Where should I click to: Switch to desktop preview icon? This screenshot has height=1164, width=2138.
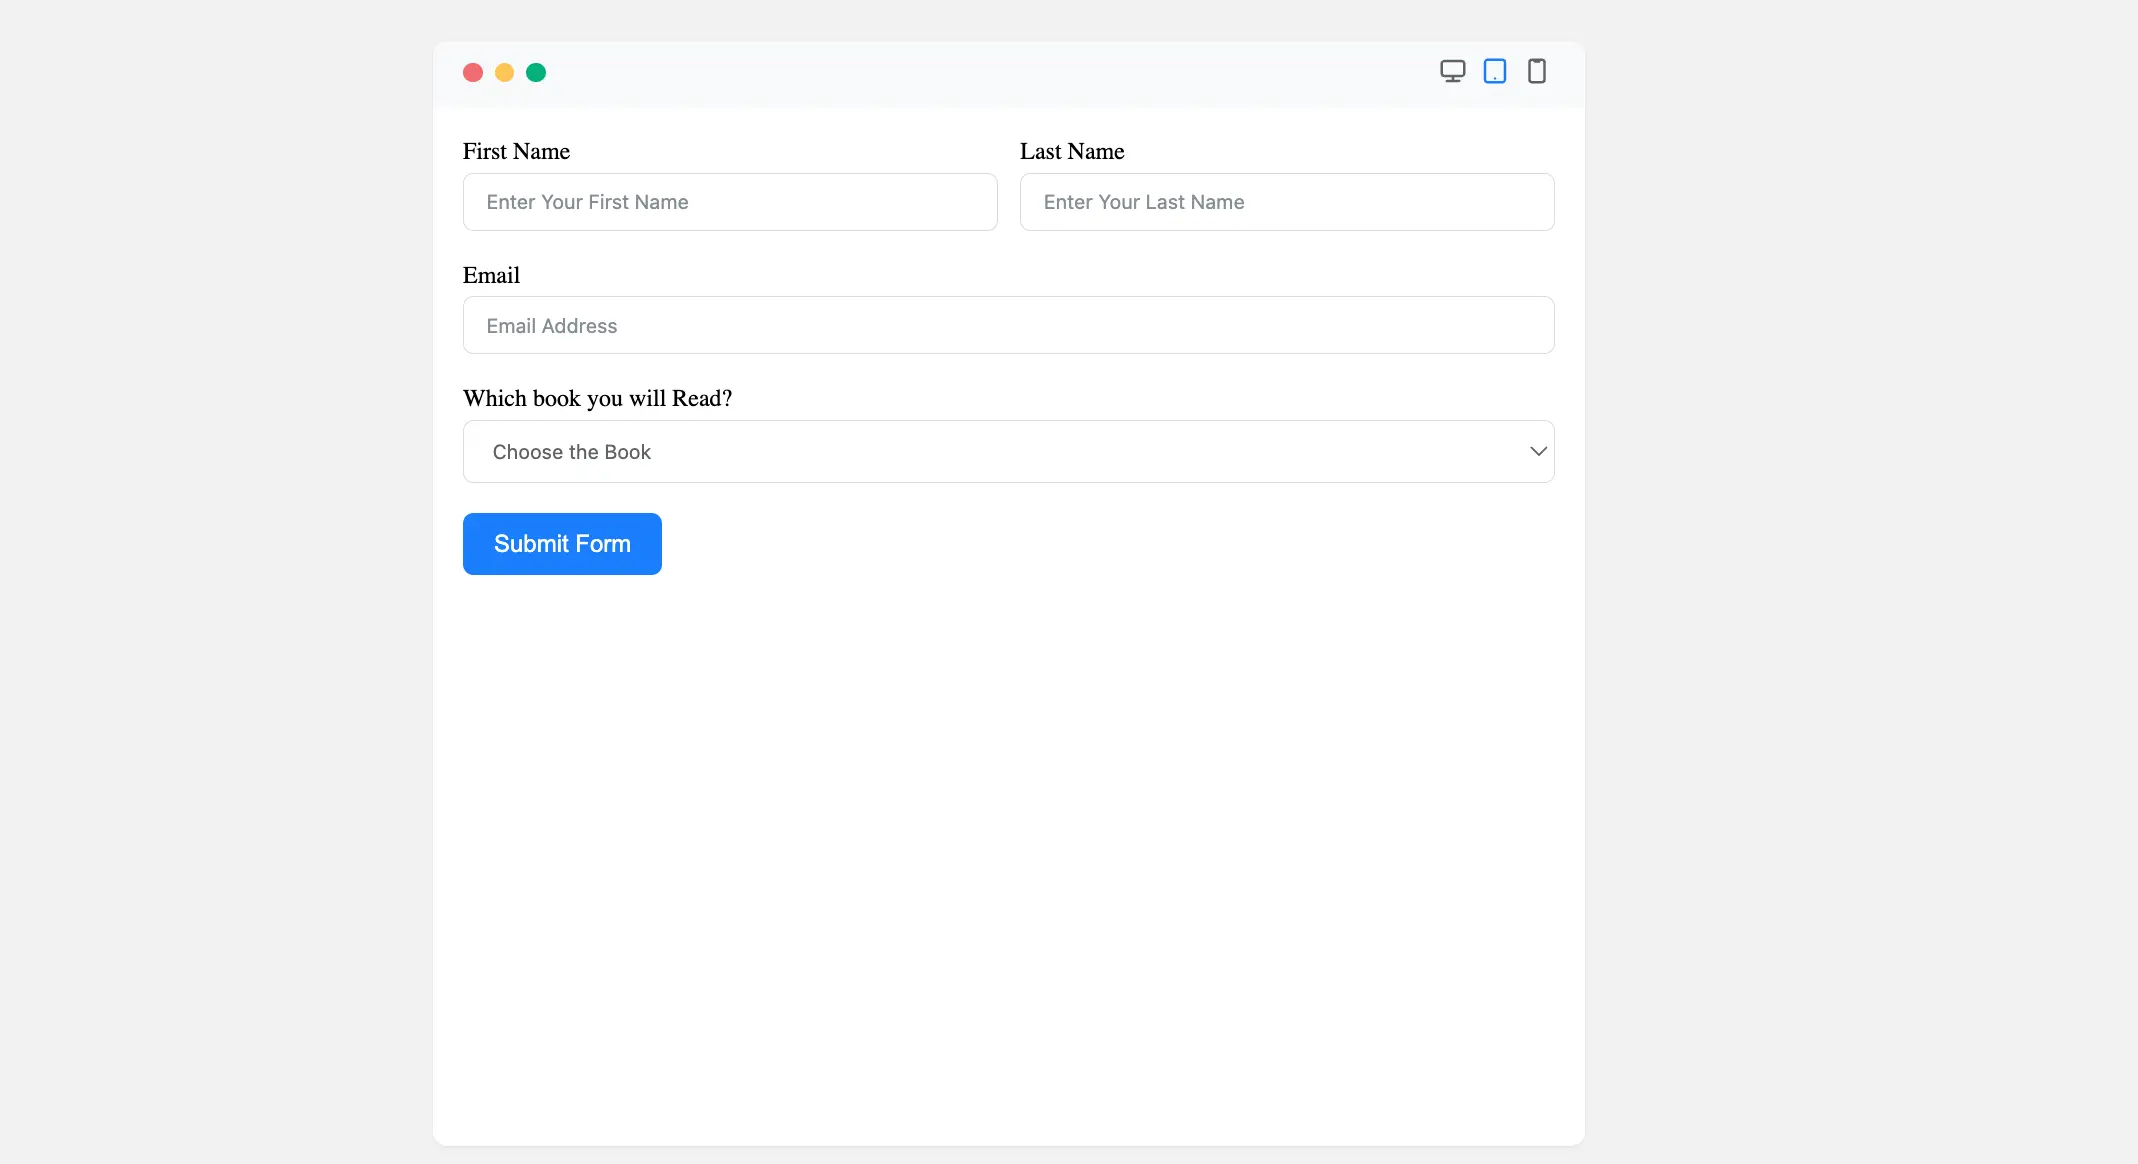(x=1452, y=71)
